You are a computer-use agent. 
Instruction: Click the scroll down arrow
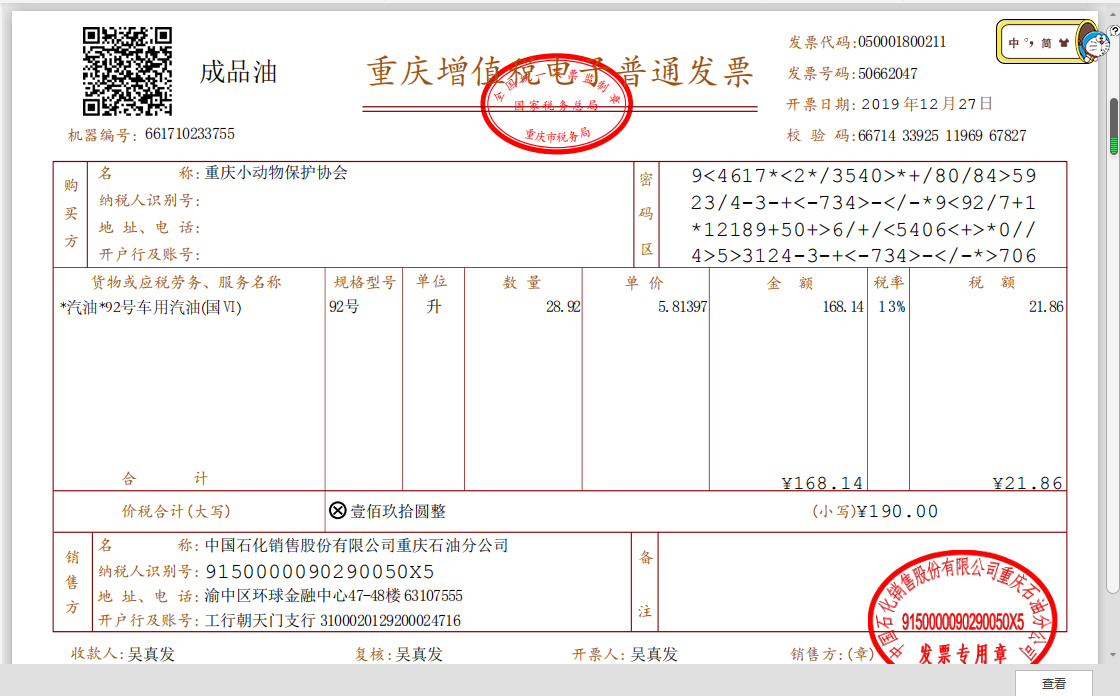click(1113, 654)
